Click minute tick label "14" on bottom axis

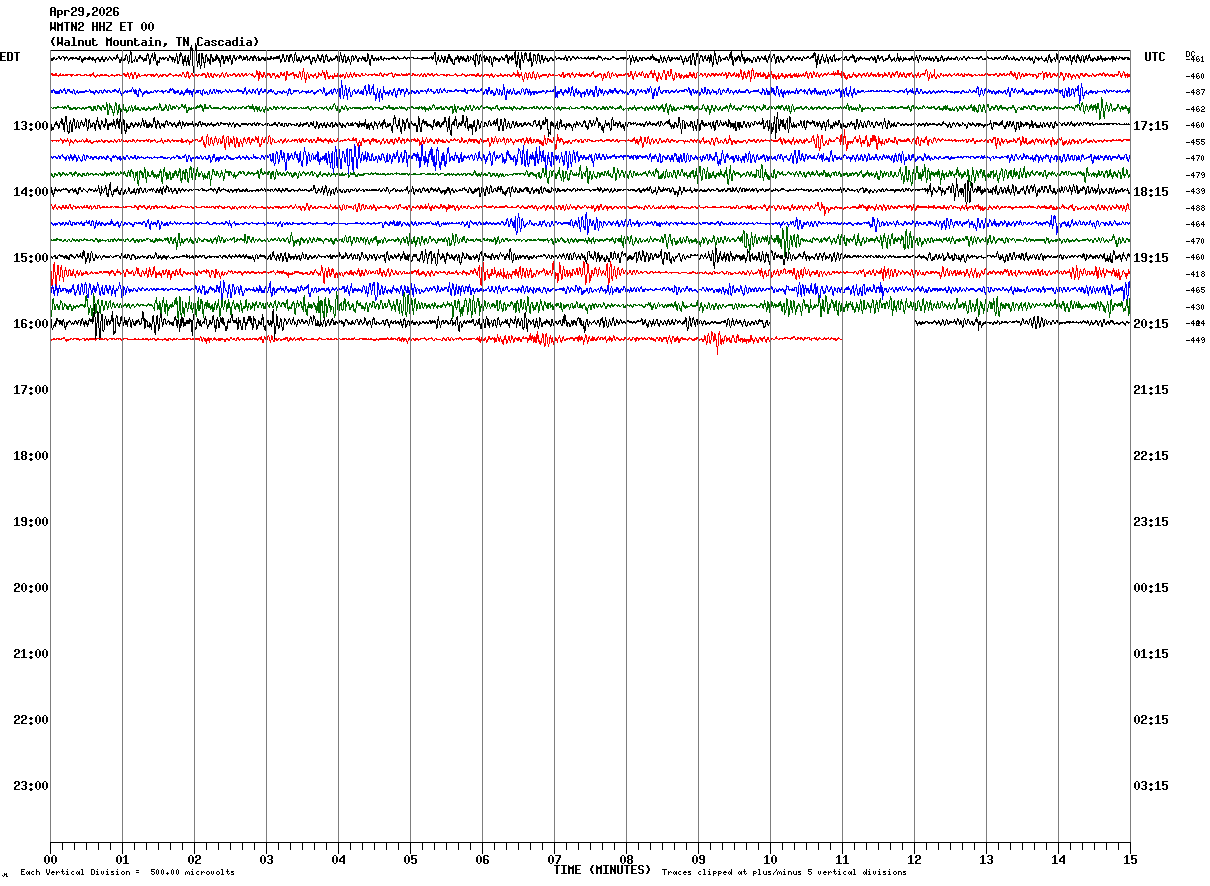(x=1058, y=860)
